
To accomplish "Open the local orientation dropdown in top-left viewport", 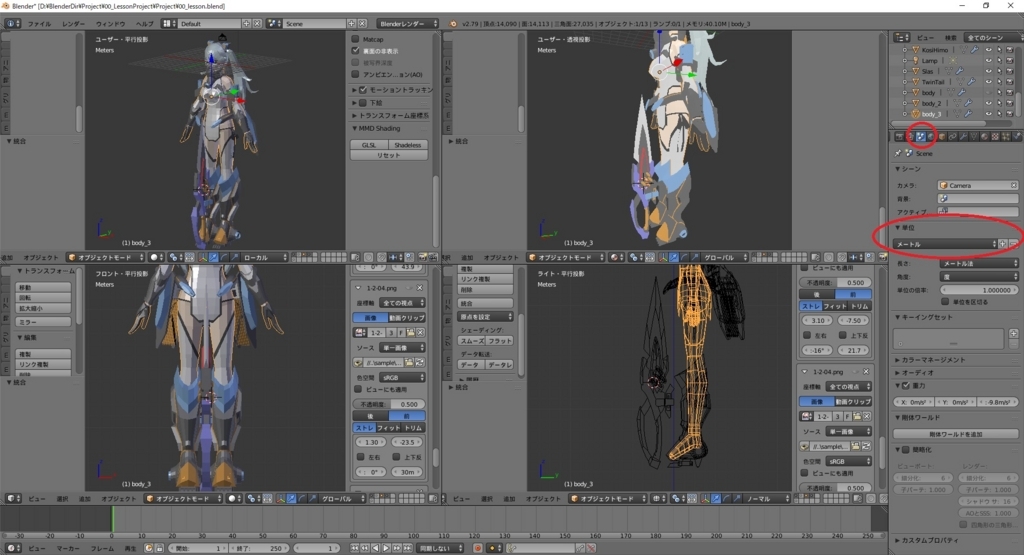I will [264, 257].
